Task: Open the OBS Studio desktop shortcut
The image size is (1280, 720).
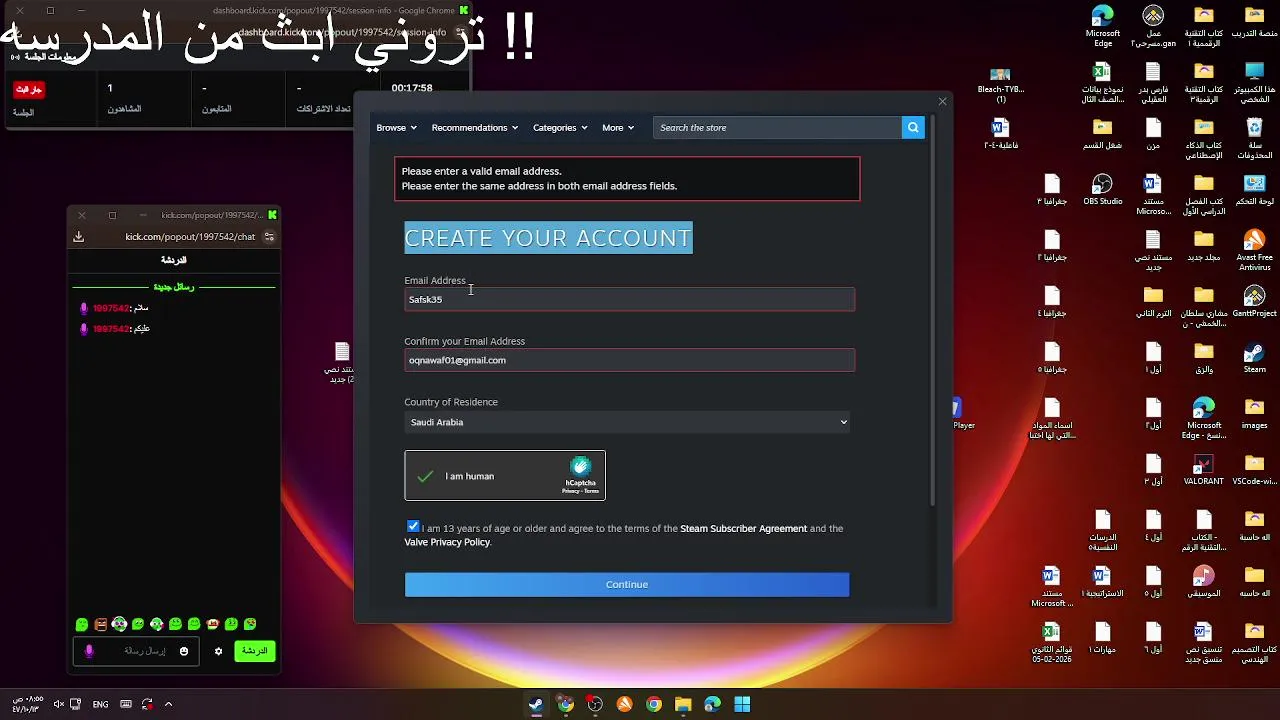Action: click(1102, 190)
